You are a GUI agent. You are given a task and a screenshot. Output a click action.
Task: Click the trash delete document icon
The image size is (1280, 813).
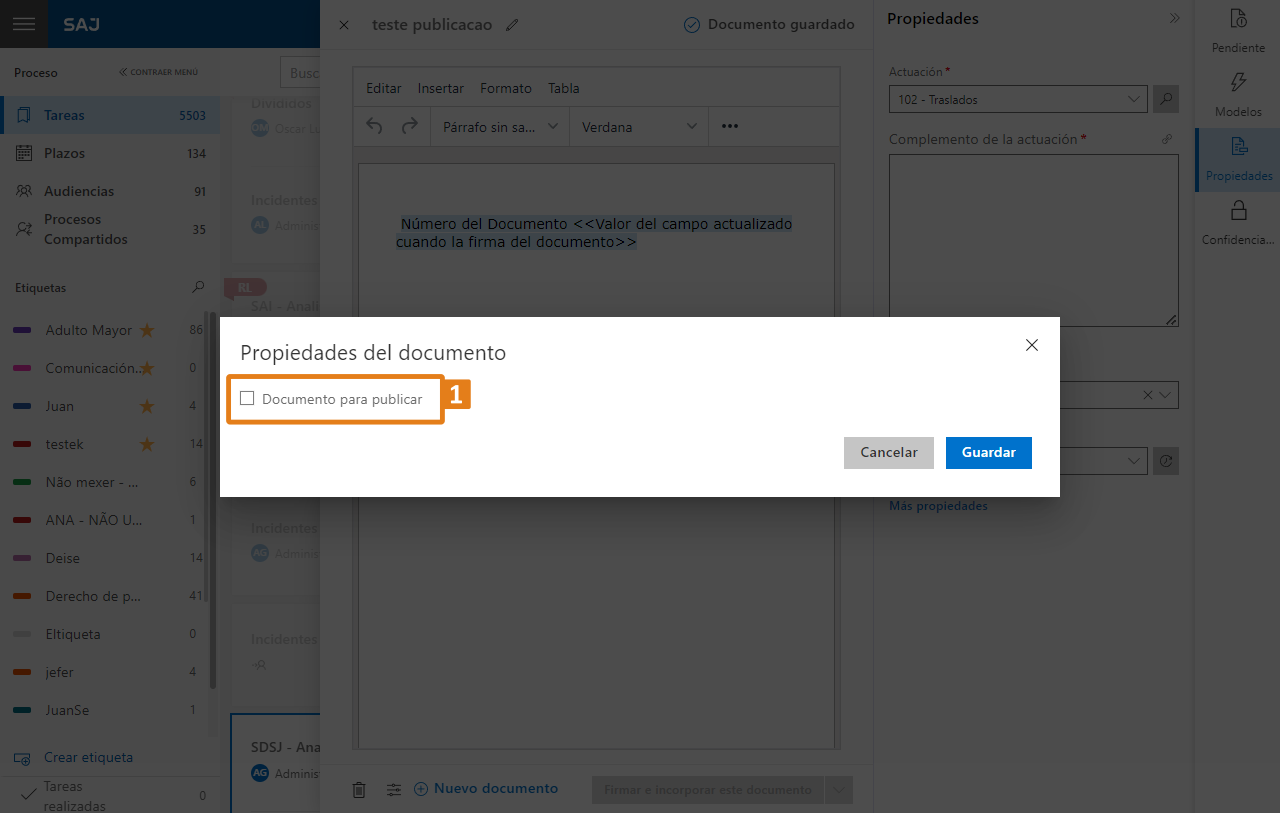click(x=359, y=790)
